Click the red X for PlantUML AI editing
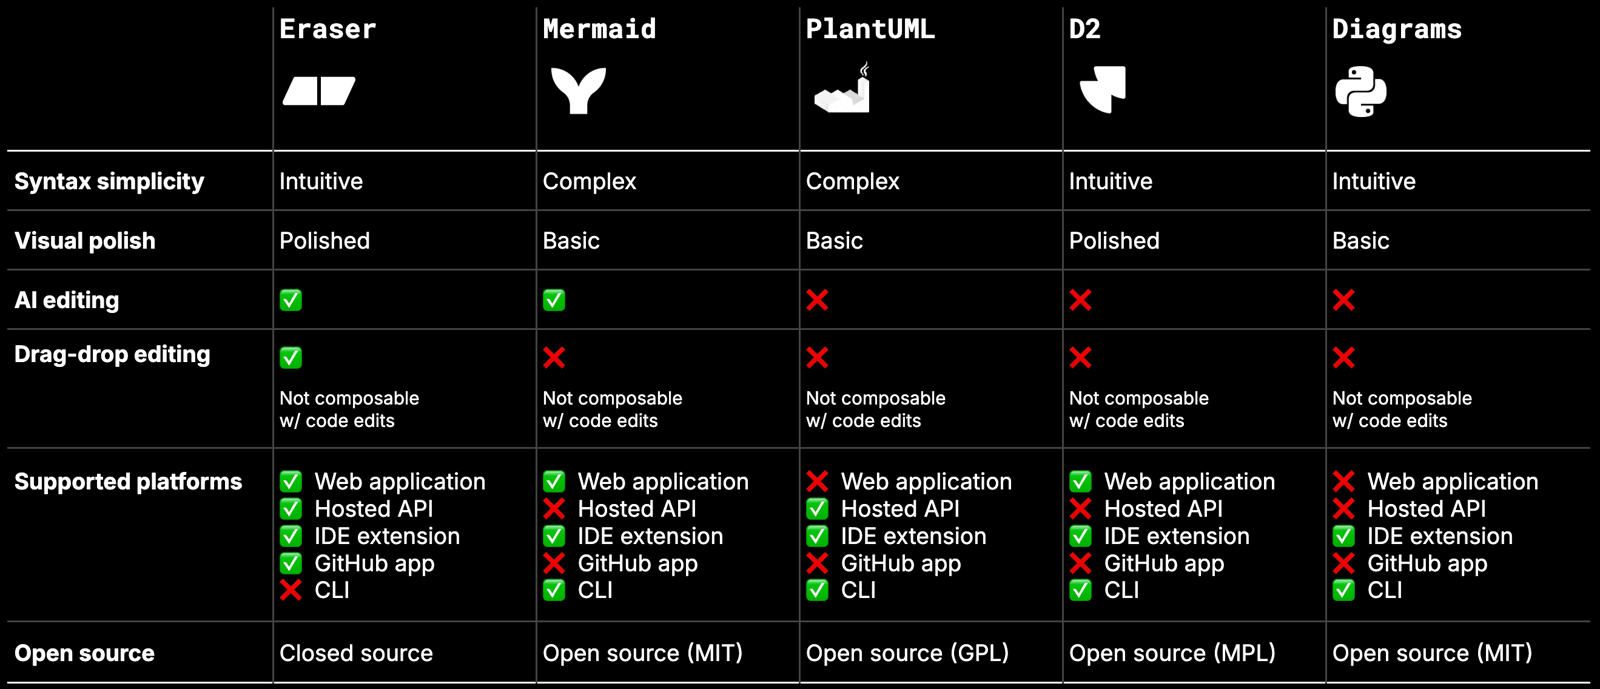 (x=817, y=300)
